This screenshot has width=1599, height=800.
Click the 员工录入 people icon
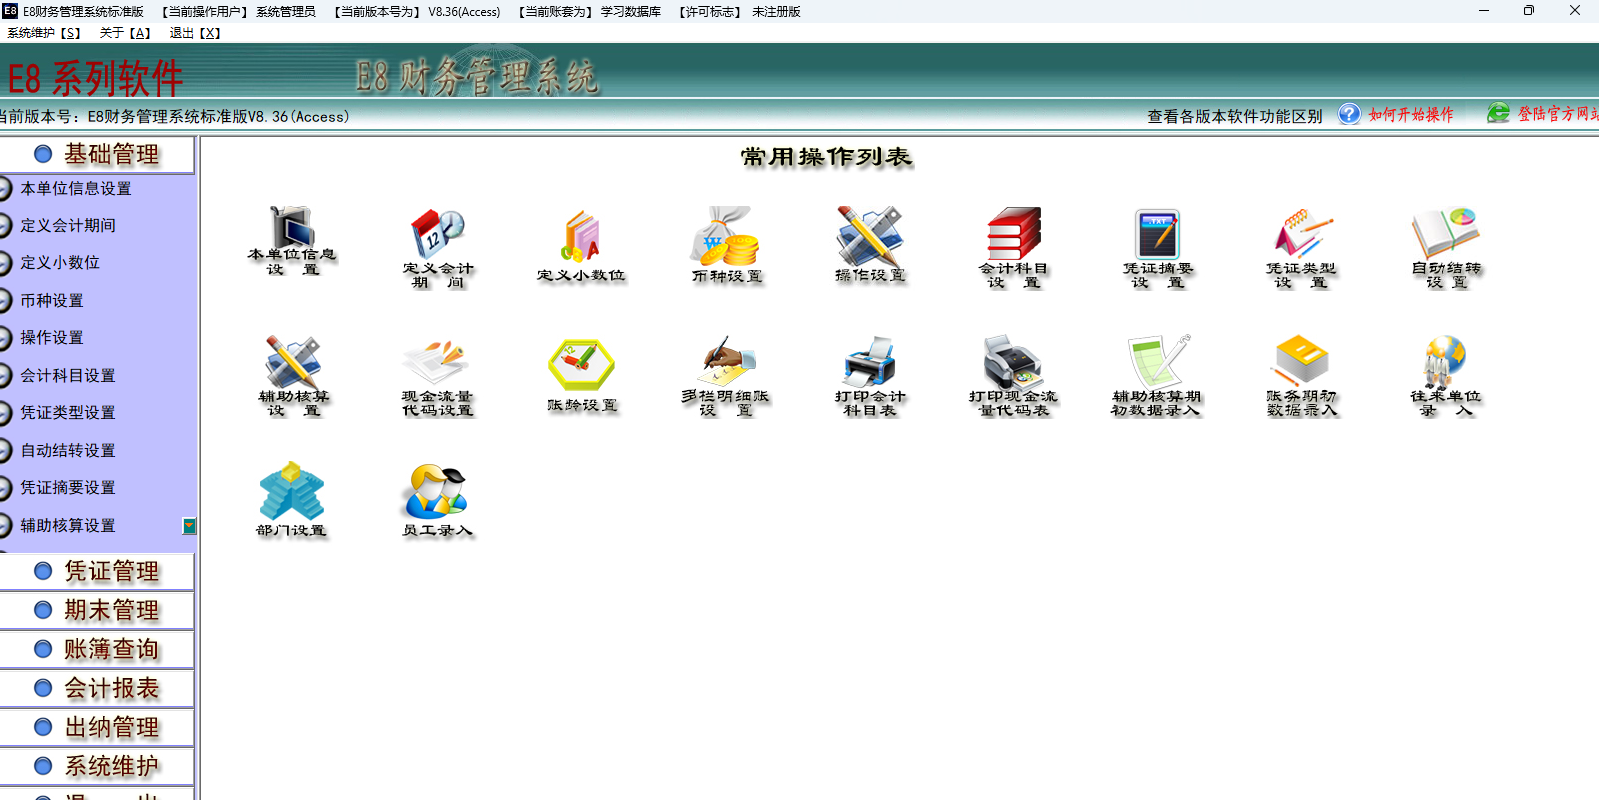(x=437, y=491)
